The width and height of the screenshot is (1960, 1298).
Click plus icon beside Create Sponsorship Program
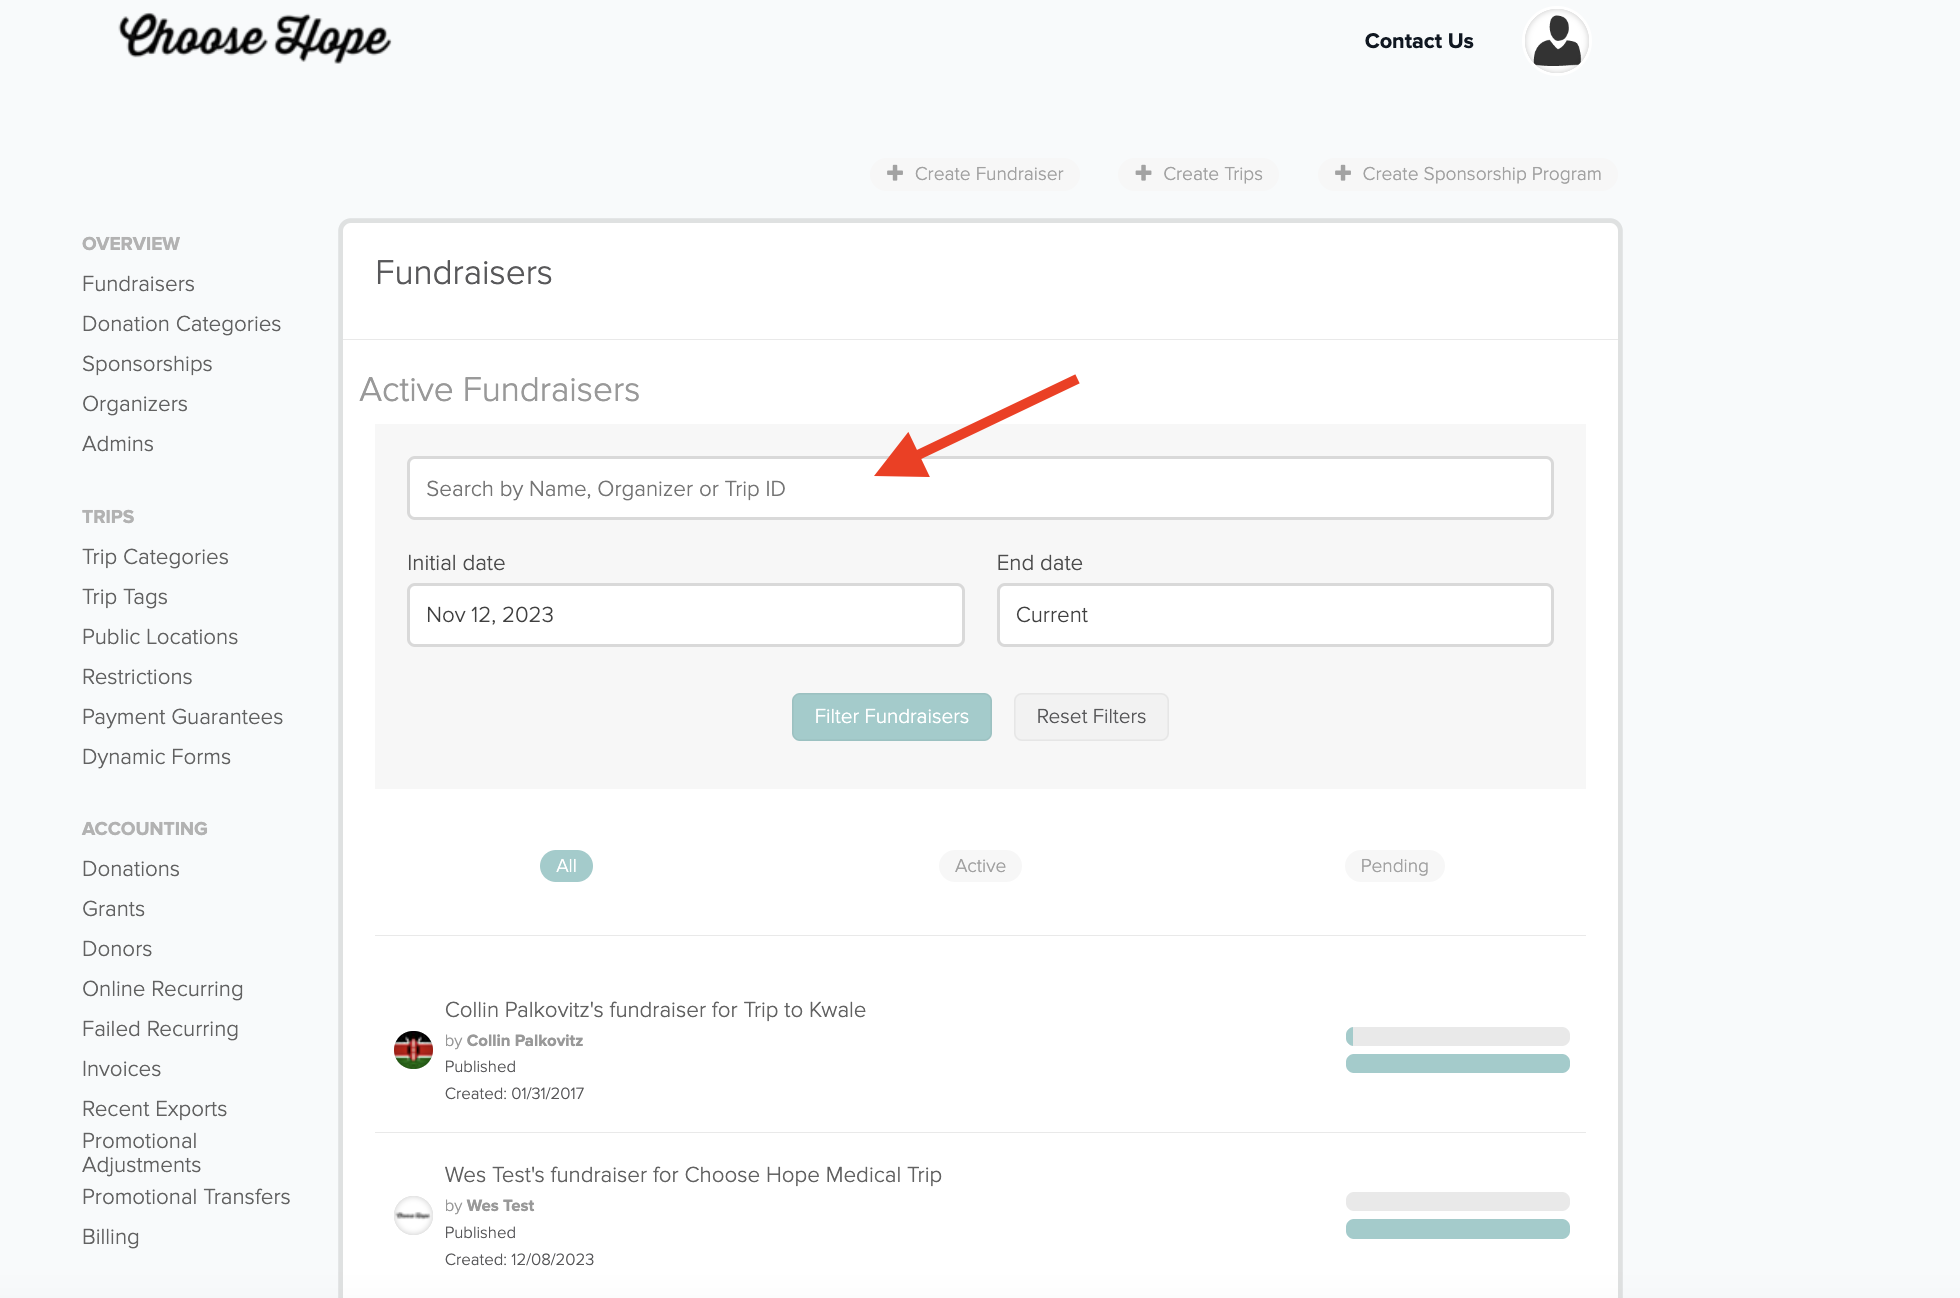(1343, 173)
